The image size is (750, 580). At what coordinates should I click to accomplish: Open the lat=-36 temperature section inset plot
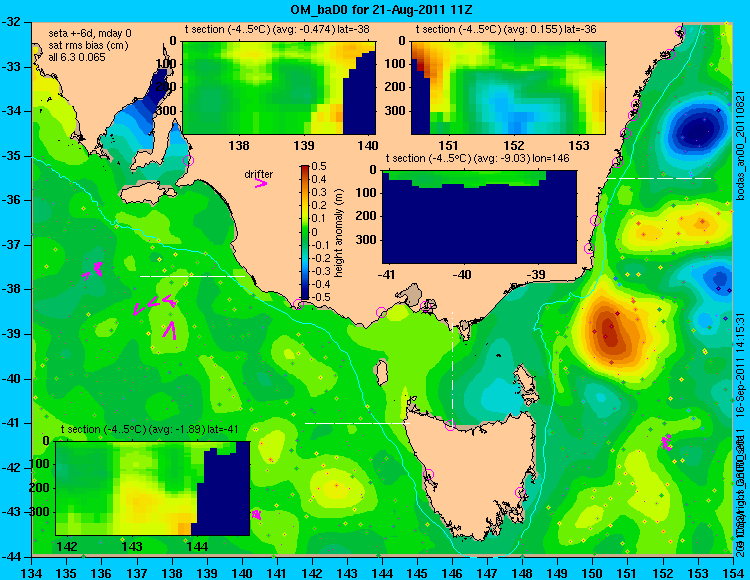pos(508,87)
